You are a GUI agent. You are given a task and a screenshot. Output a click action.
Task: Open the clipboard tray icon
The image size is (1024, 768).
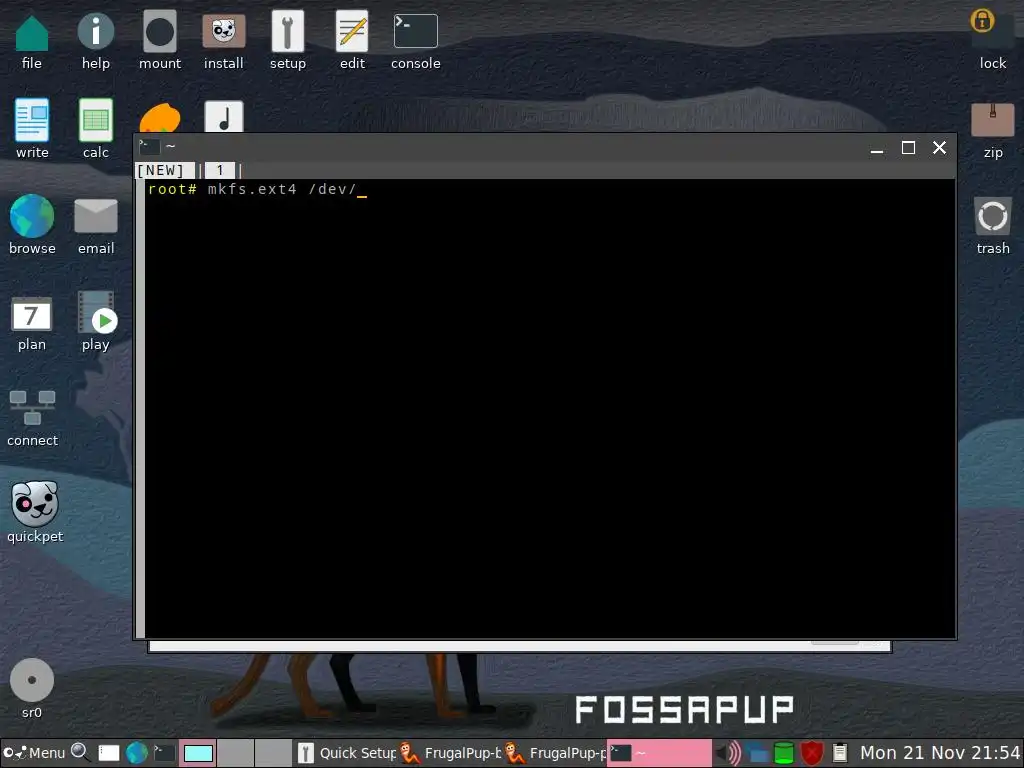click(840, 753)
